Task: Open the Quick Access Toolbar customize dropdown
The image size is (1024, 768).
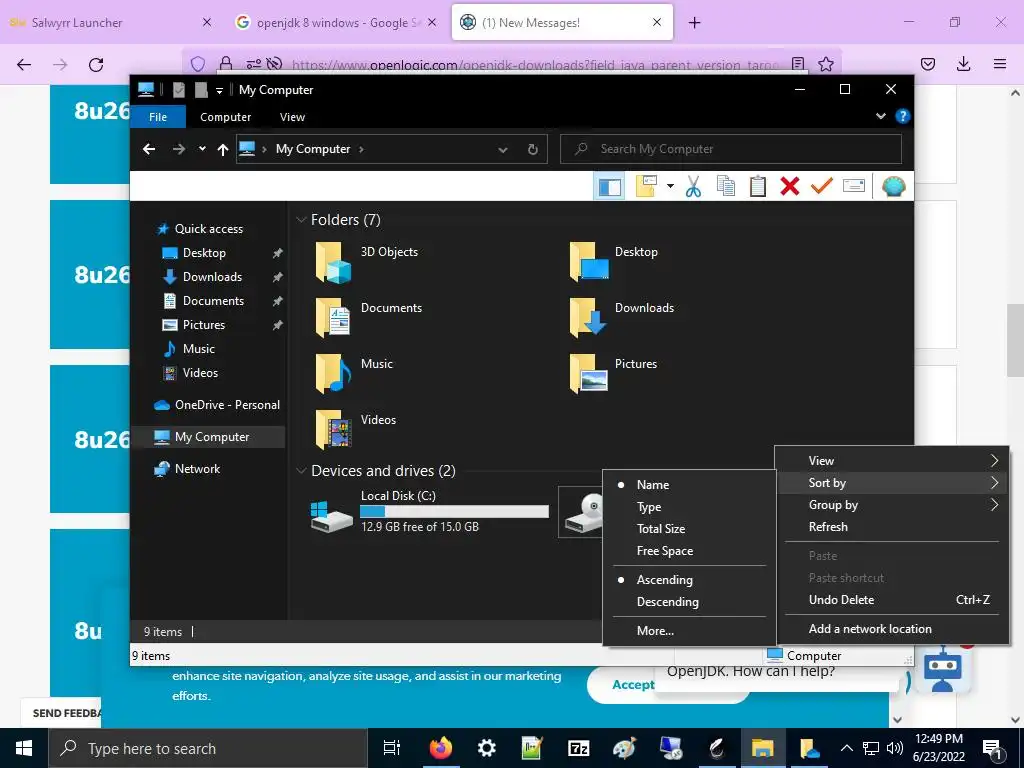Action: coord(219,90)
